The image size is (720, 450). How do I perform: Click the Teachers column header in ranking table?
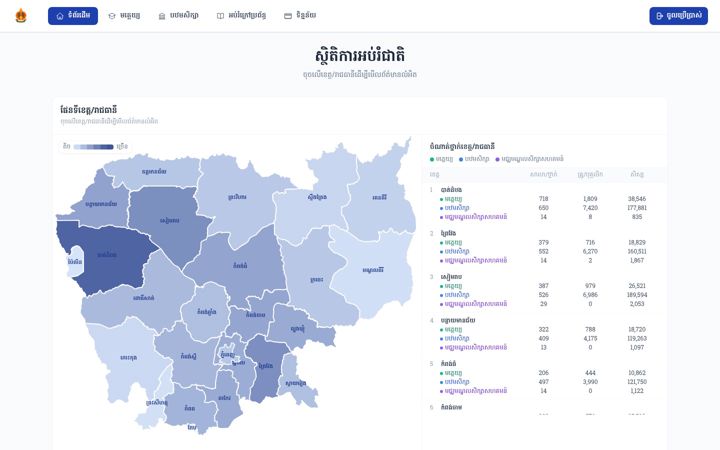tap(590, 174)
